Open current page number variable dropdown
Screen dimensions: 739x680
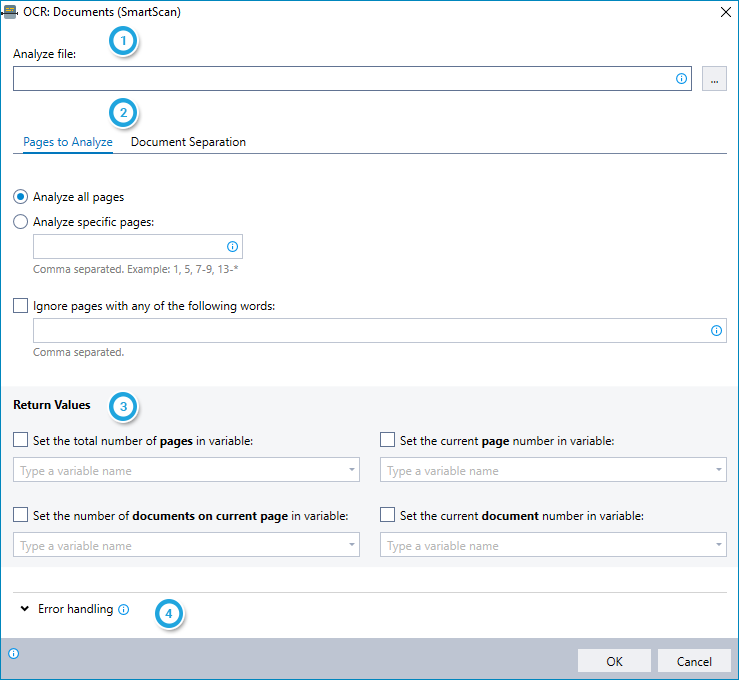[x=719, y=470]
